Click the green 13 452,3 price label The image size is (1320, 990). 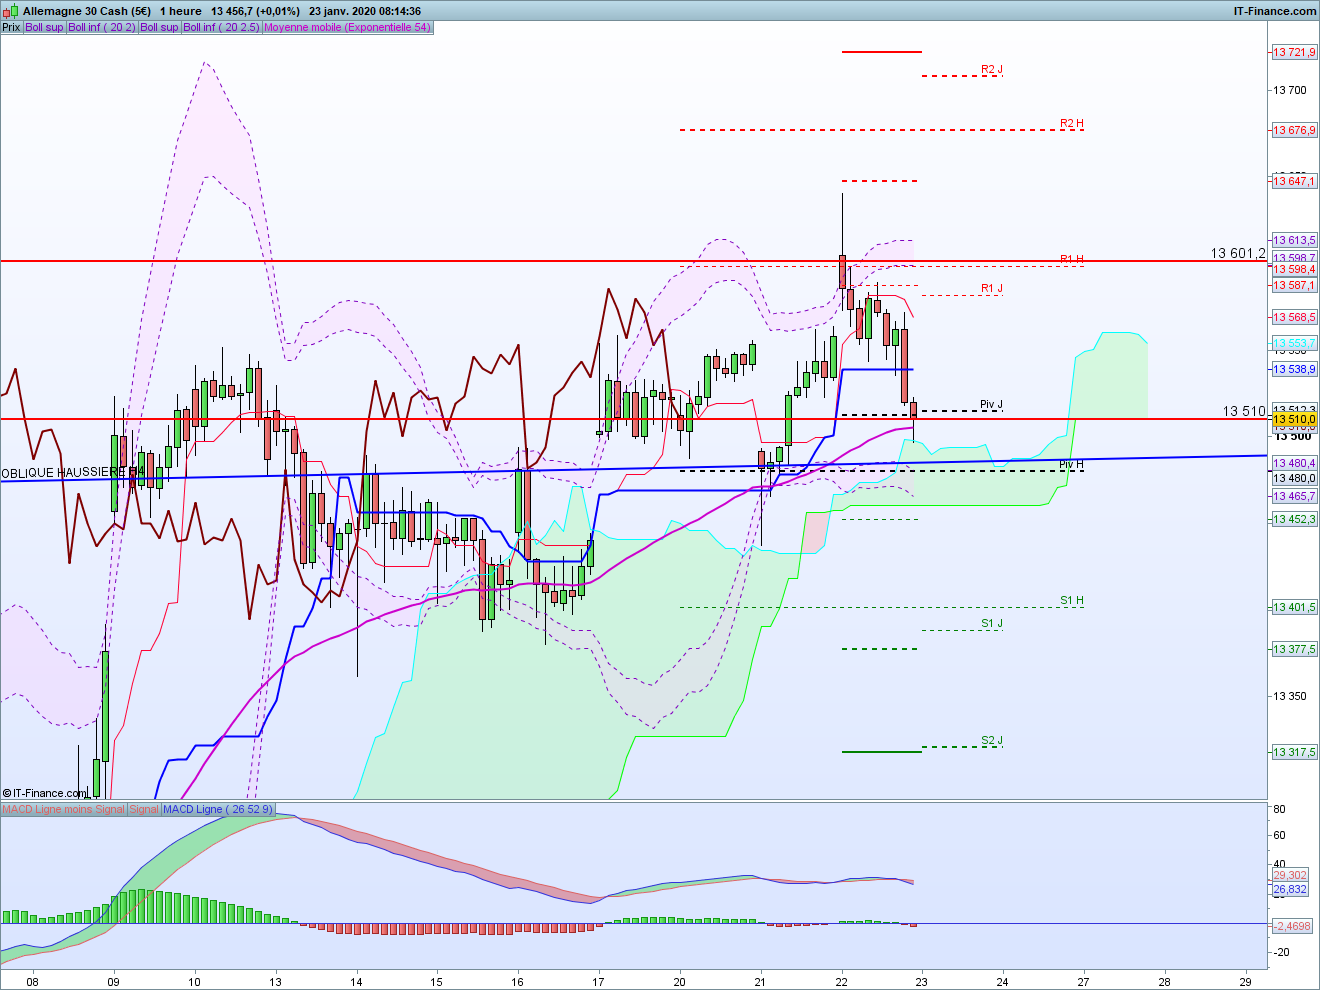pyautogui.click(x=1294, y=519)
